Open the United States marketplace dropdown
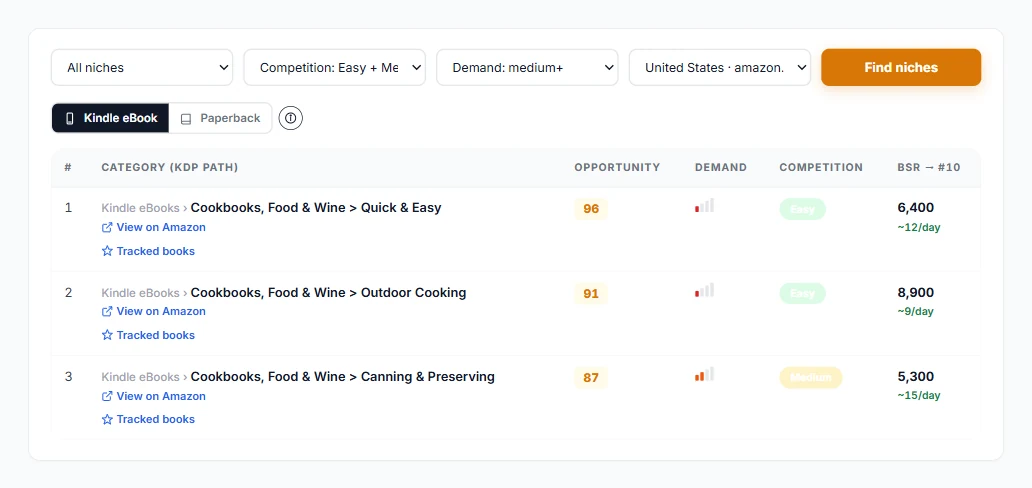This screenshot has height=488, width=1032. [x=720, y=67]
